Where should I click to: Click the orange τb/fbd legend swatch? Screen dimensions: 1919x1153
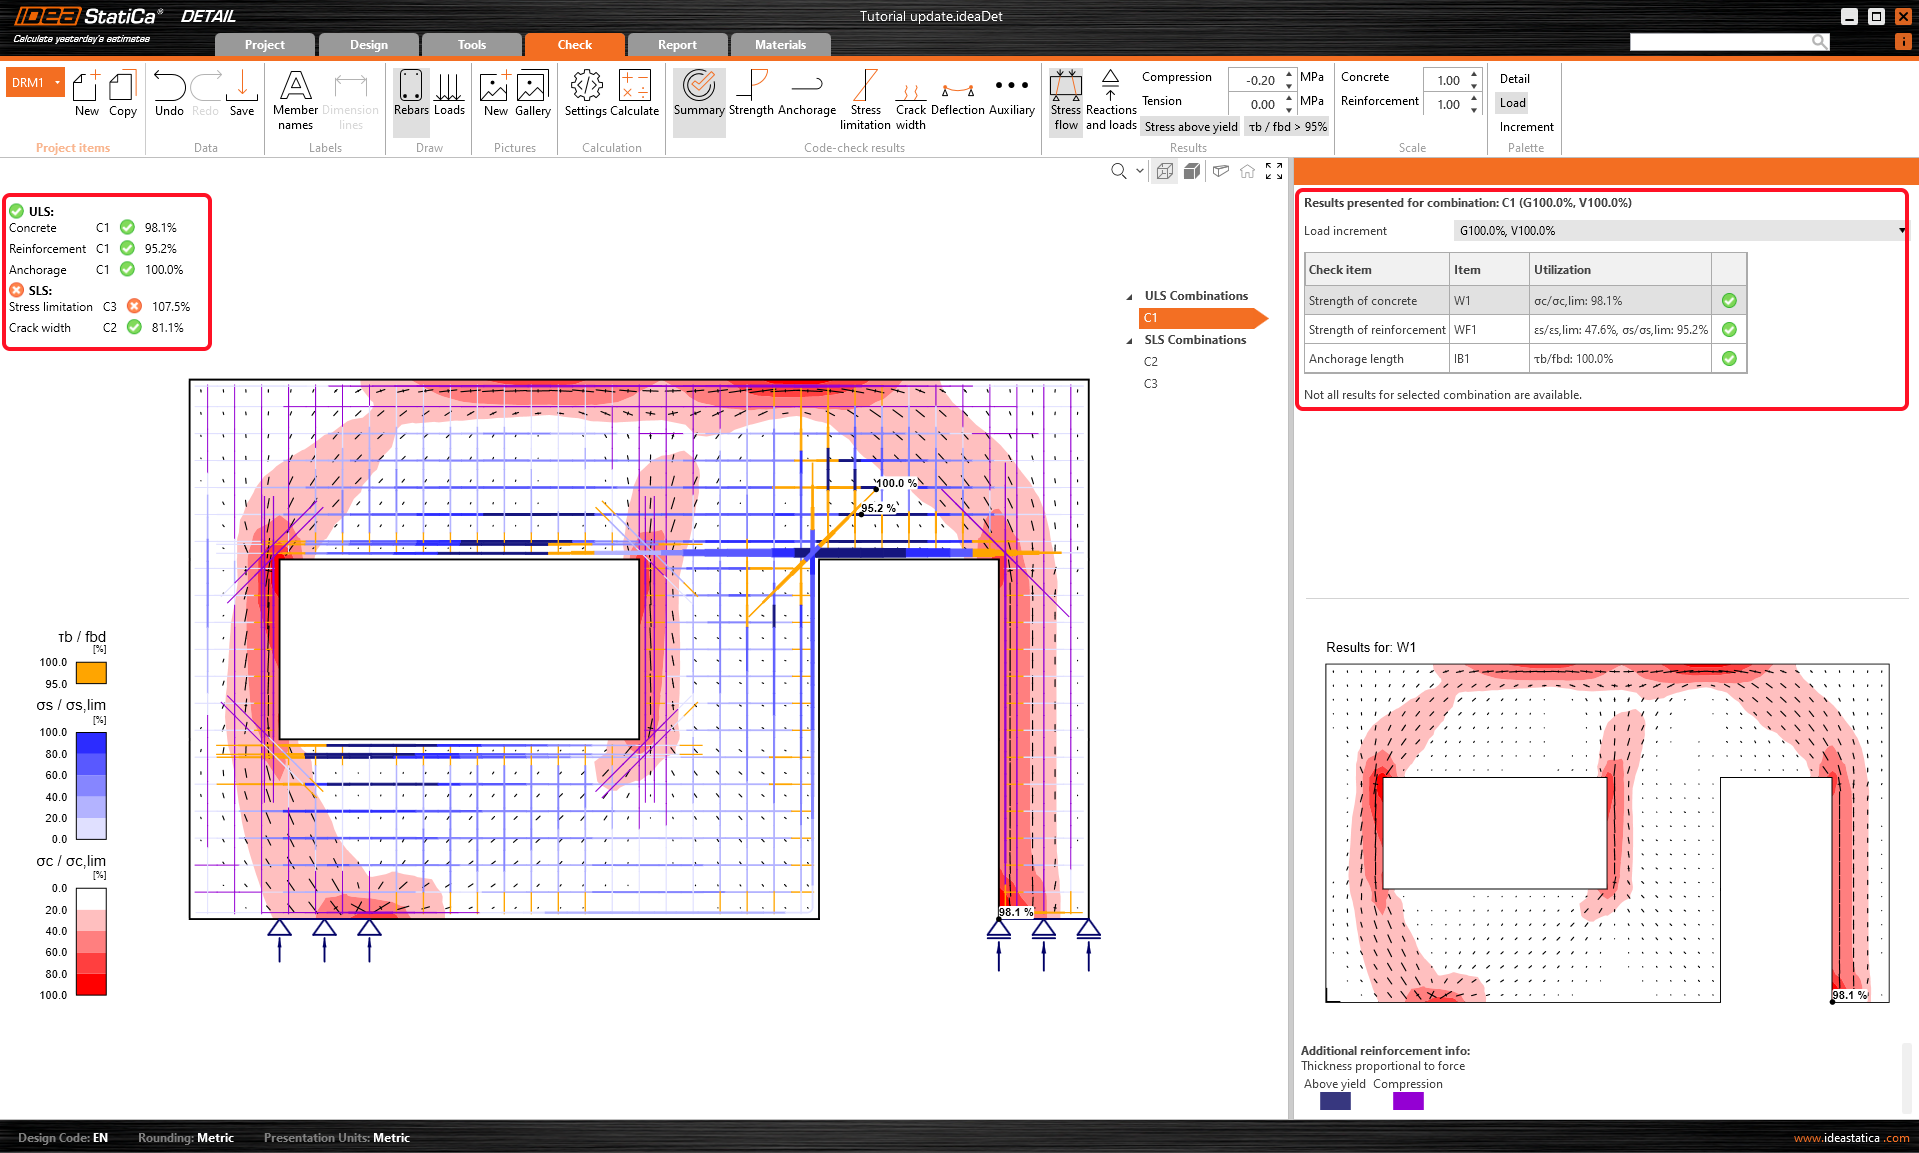coord(91,673)
